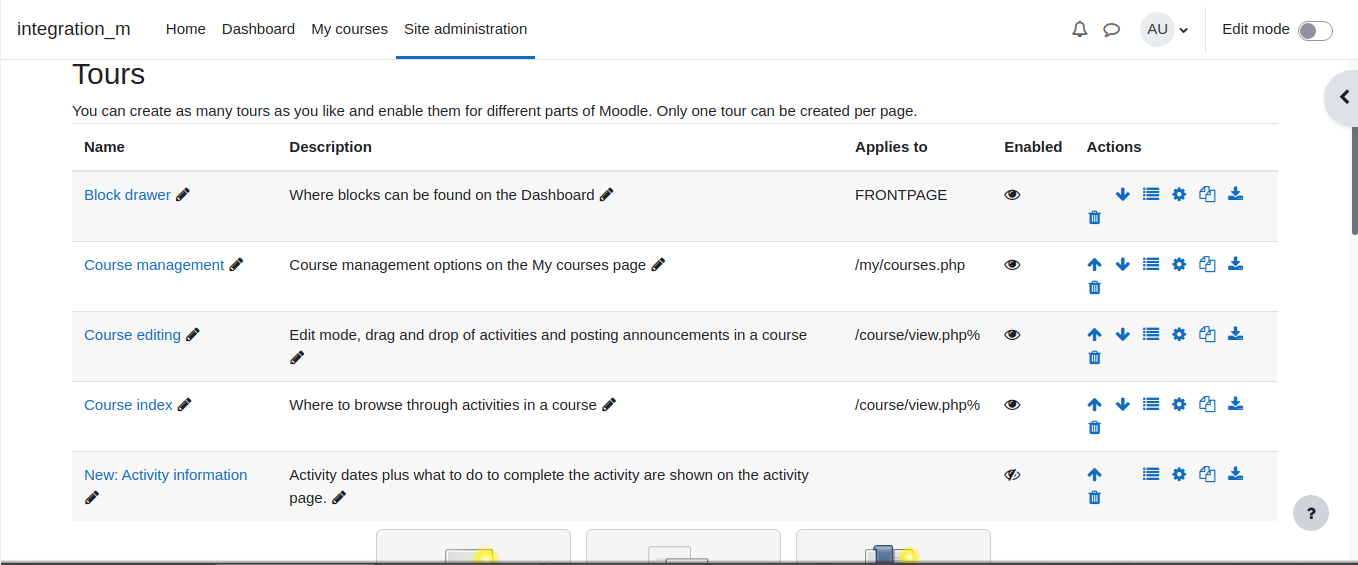Open the Course editing tour link
The width and height of the screenshot is (1358, 565).
coord(132,335)
